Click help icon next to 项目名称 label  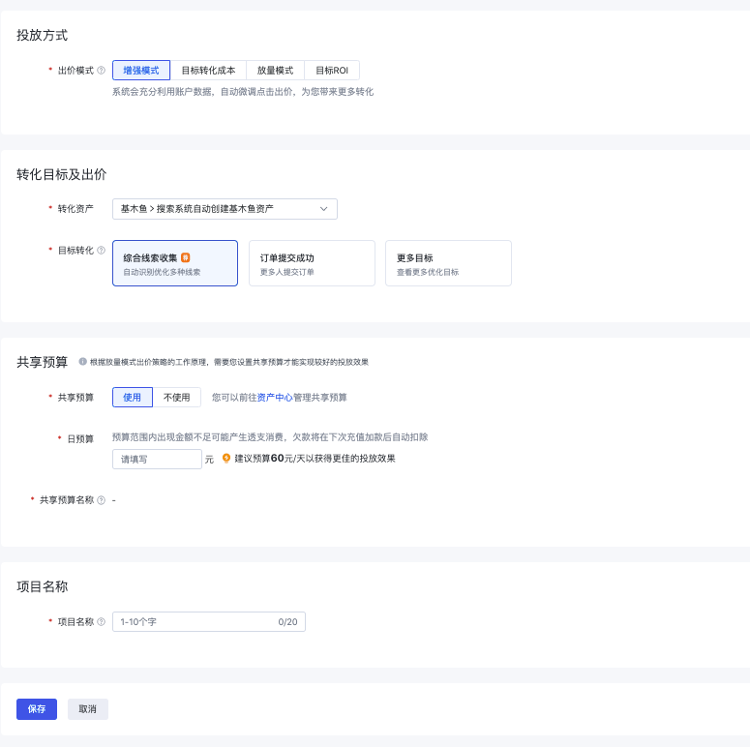[x=101, y=622]
